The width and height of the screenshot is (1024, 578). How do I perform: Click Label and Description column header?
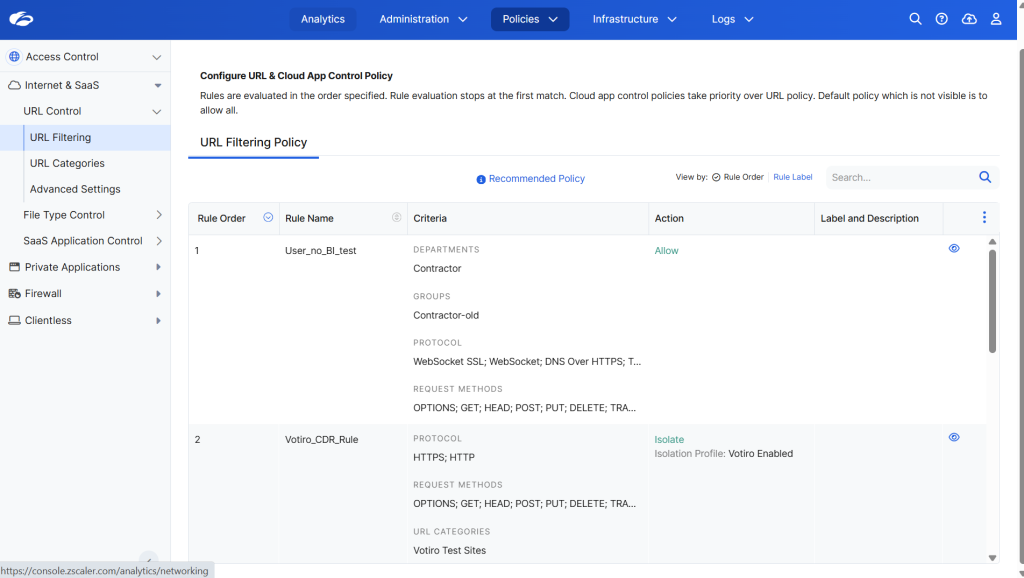tap(869, 218)
